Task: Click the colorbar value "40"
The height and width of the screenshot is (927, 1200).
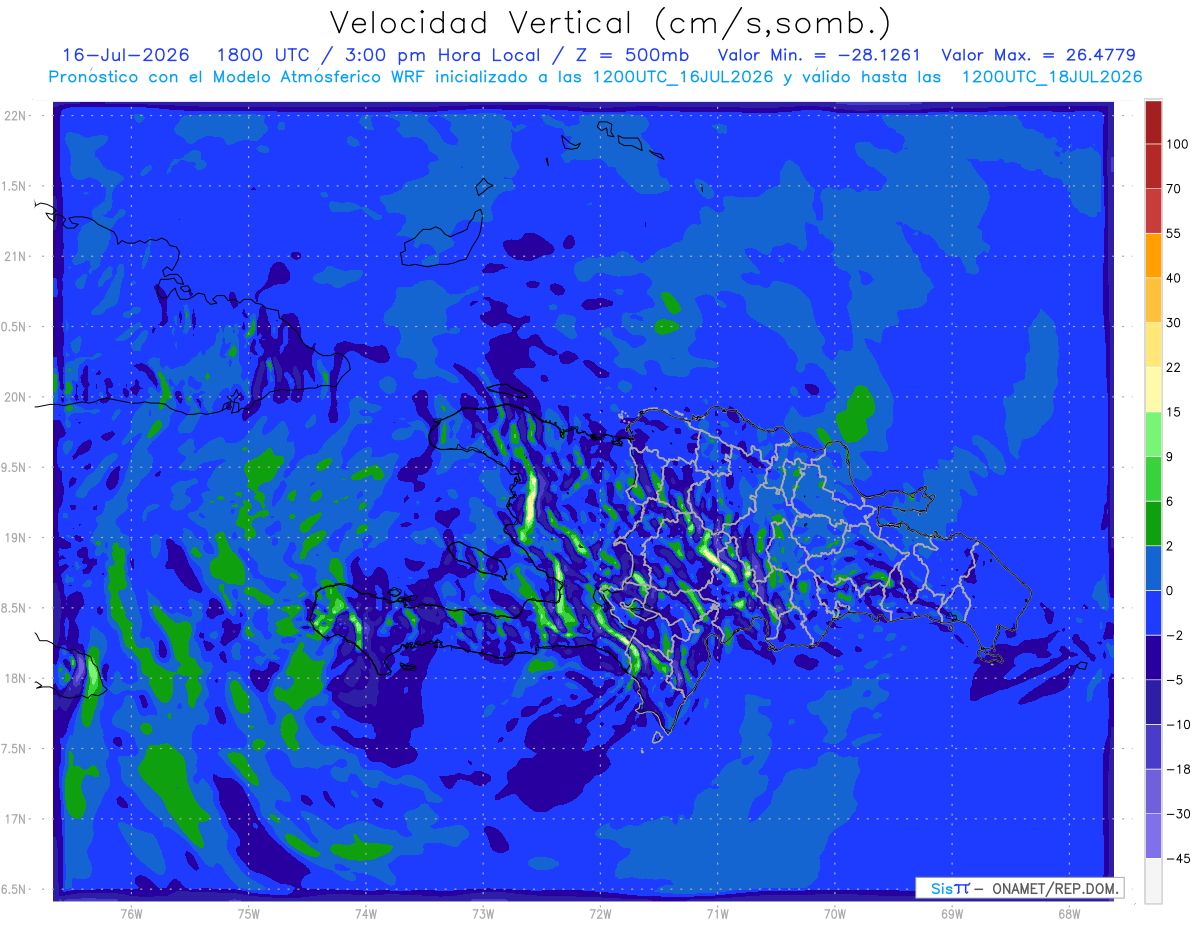Action: click(x=1174, y=278)
